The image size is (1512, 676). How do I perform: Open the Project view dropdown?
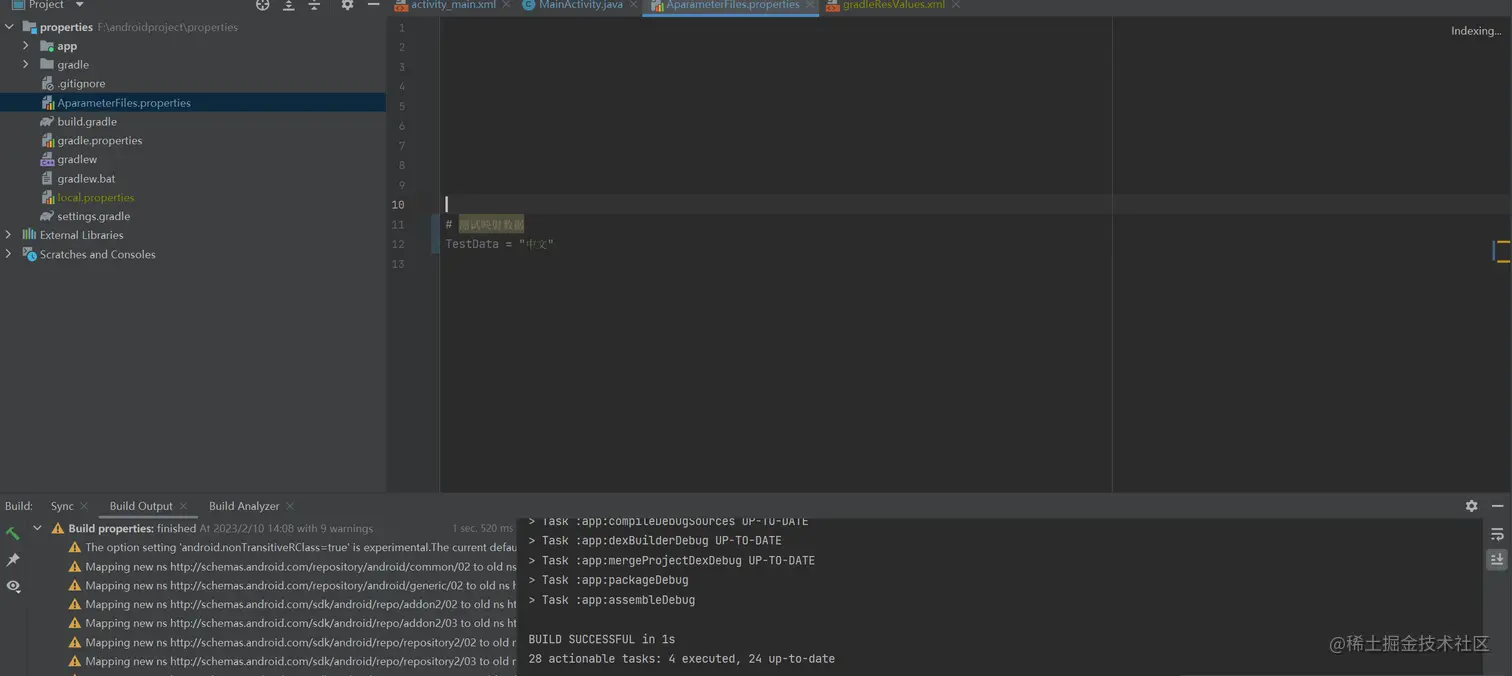coord(47,5)
